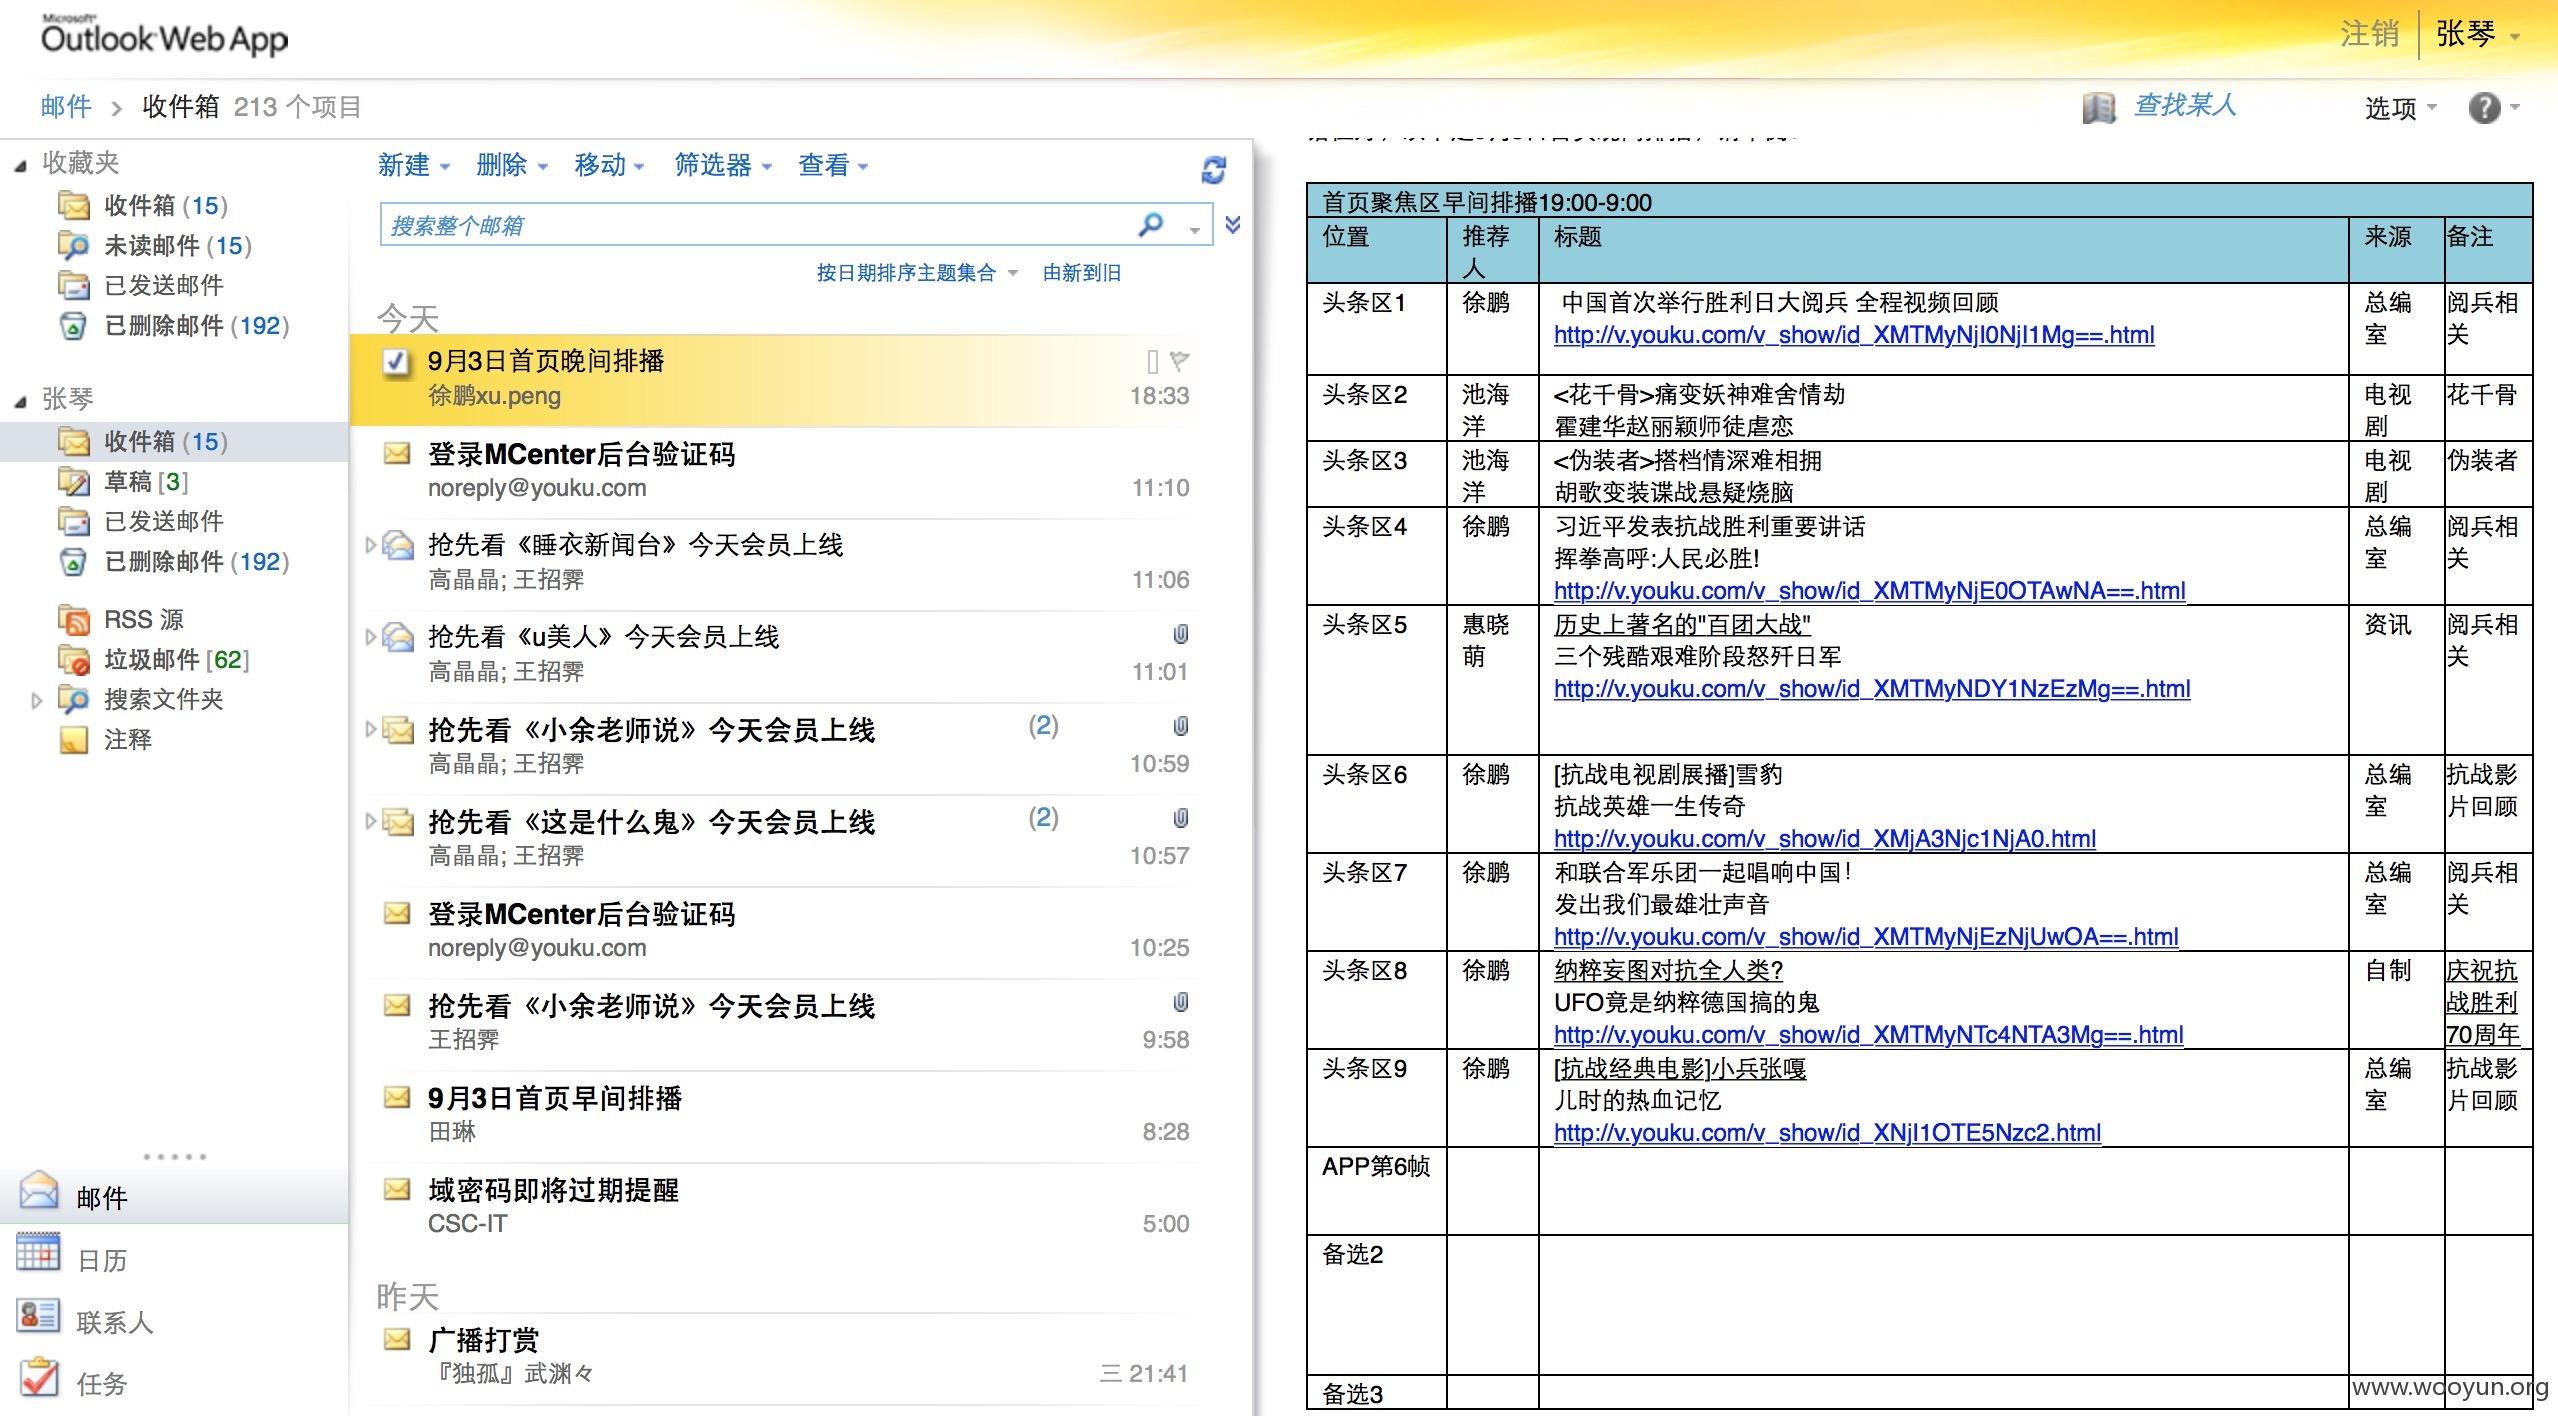This screenshot has height=1416, width=2558.
Task: Collapse the 收藏夹 favorites section
Action: [21, 166]
